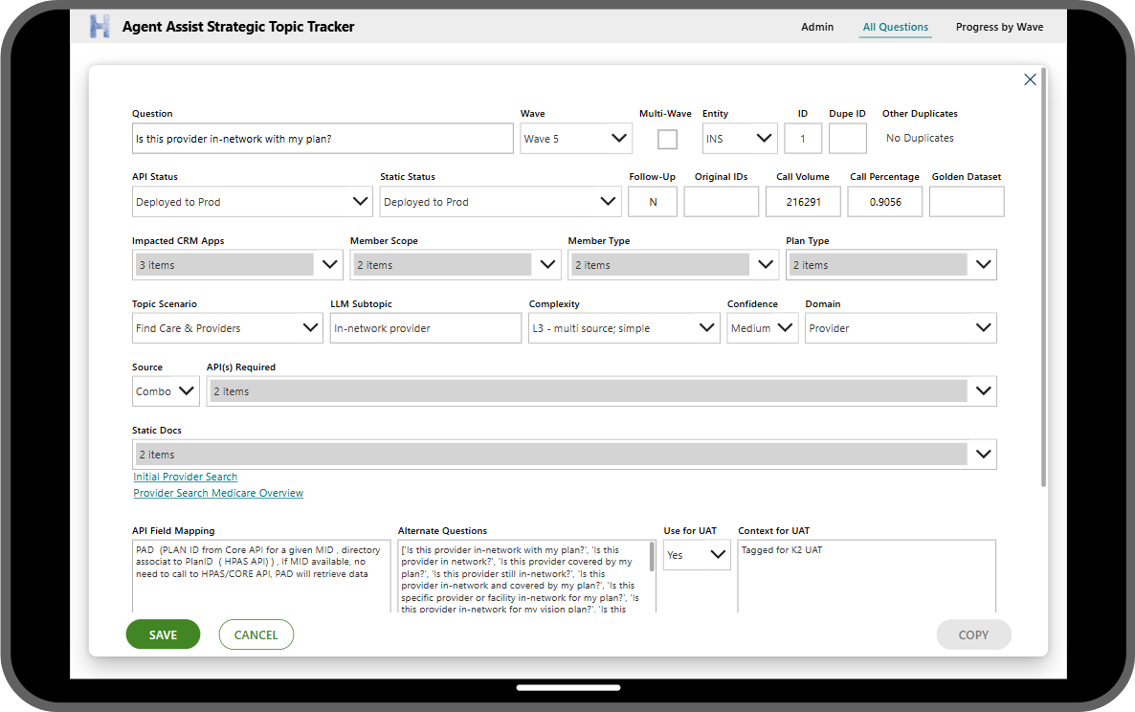
Task: Go to the Admin tab
Action: [817, 27]
